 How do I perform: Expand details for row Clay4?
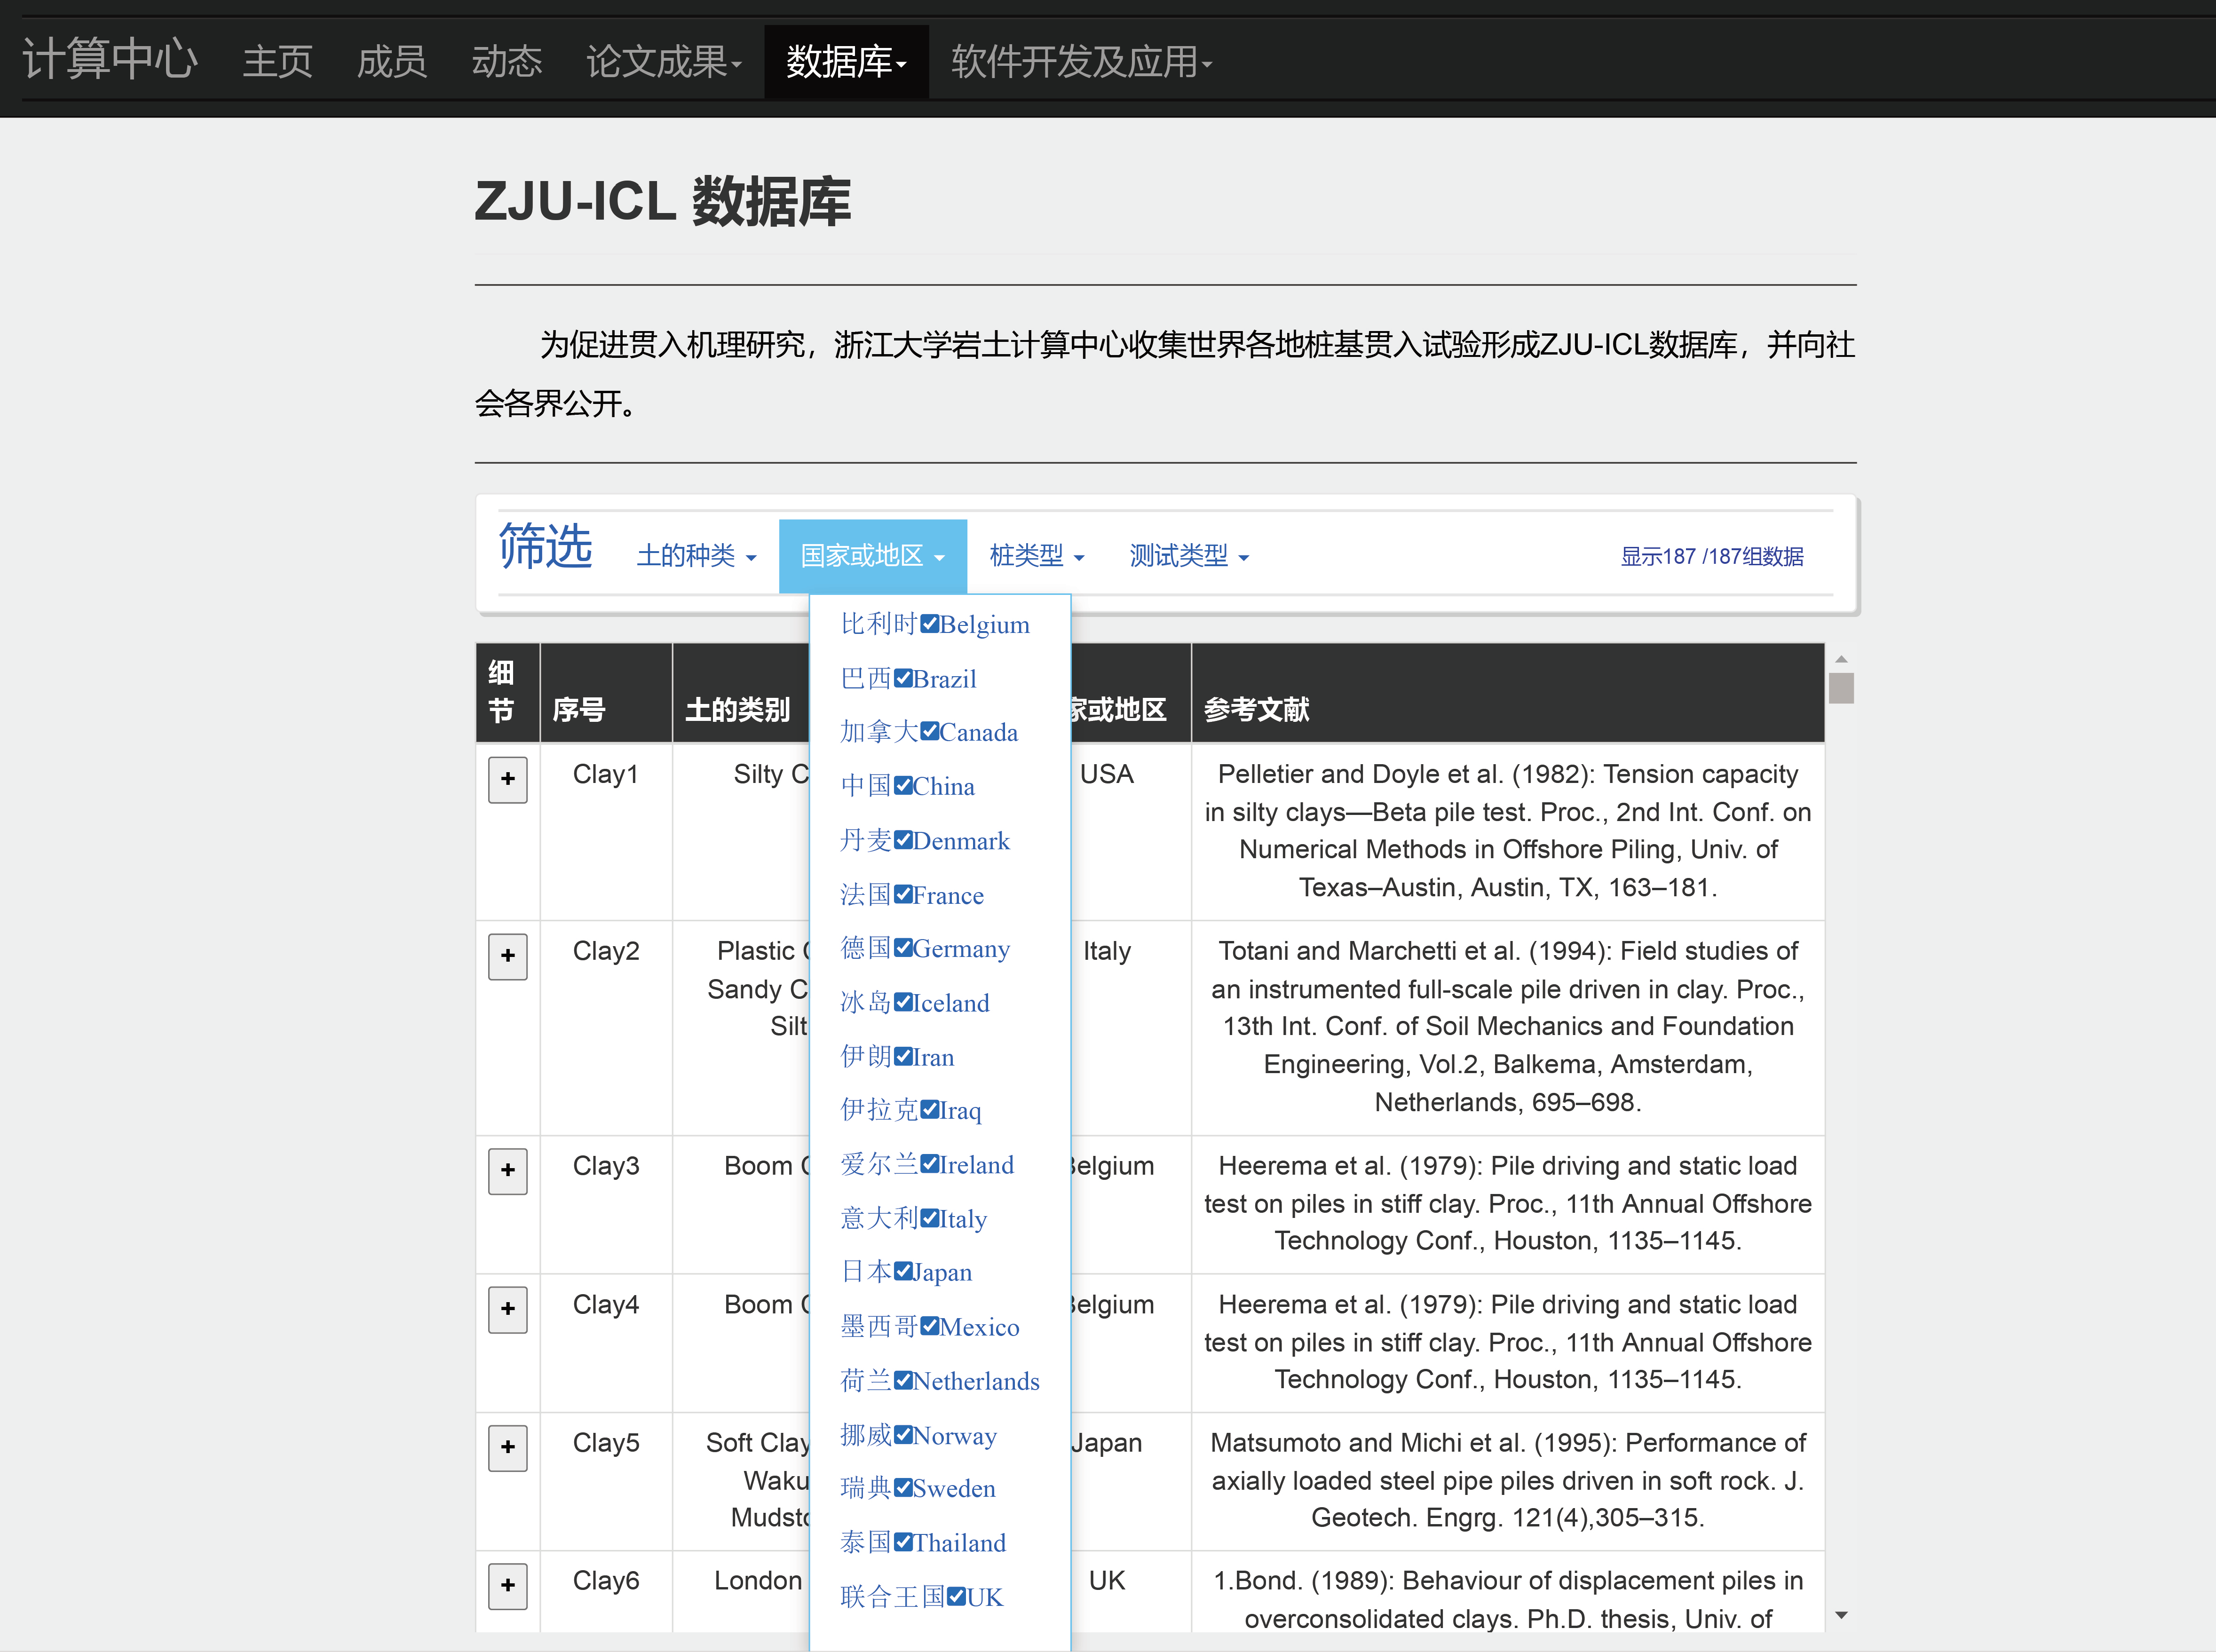click(x=508, y=1309)
